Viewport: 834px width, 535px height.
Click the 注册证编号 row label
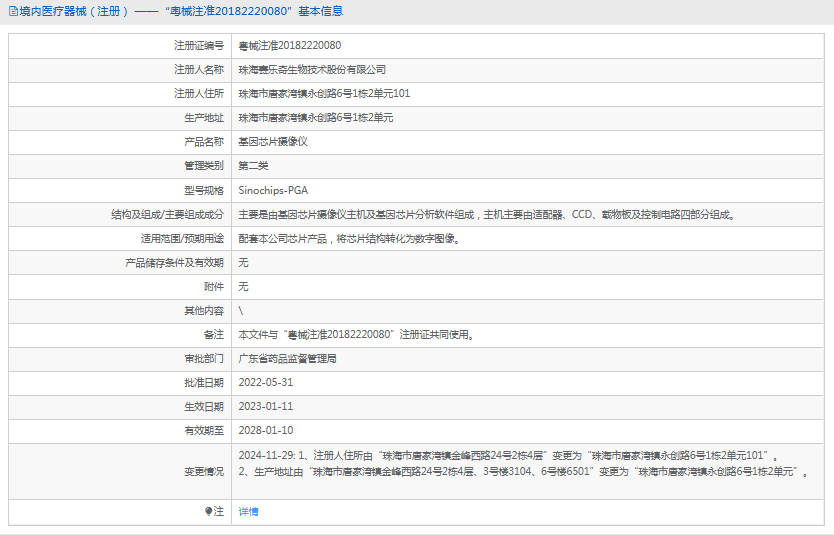199,46
